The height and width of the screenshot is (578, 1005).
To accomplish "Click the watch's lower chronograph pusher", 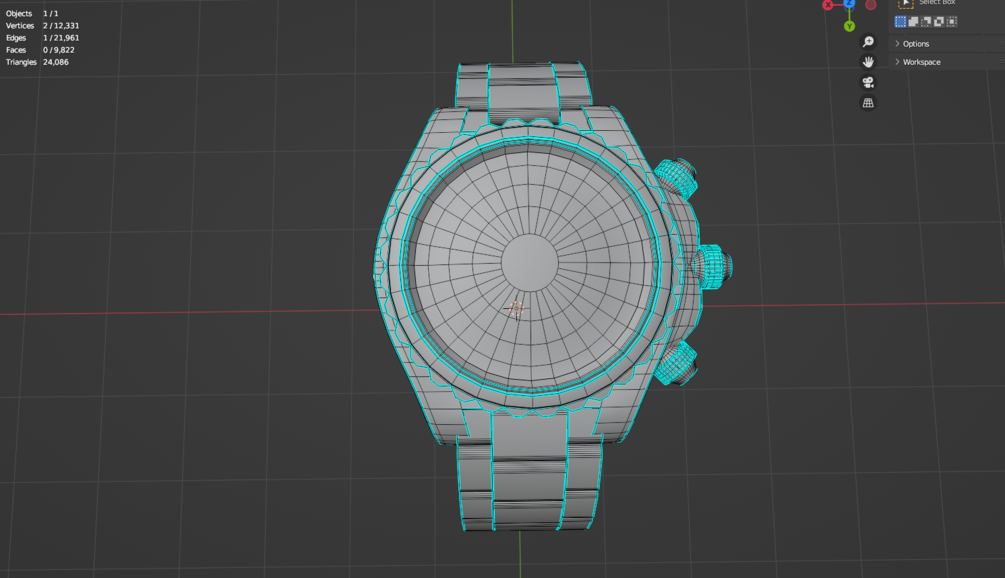I will [676, 363].
